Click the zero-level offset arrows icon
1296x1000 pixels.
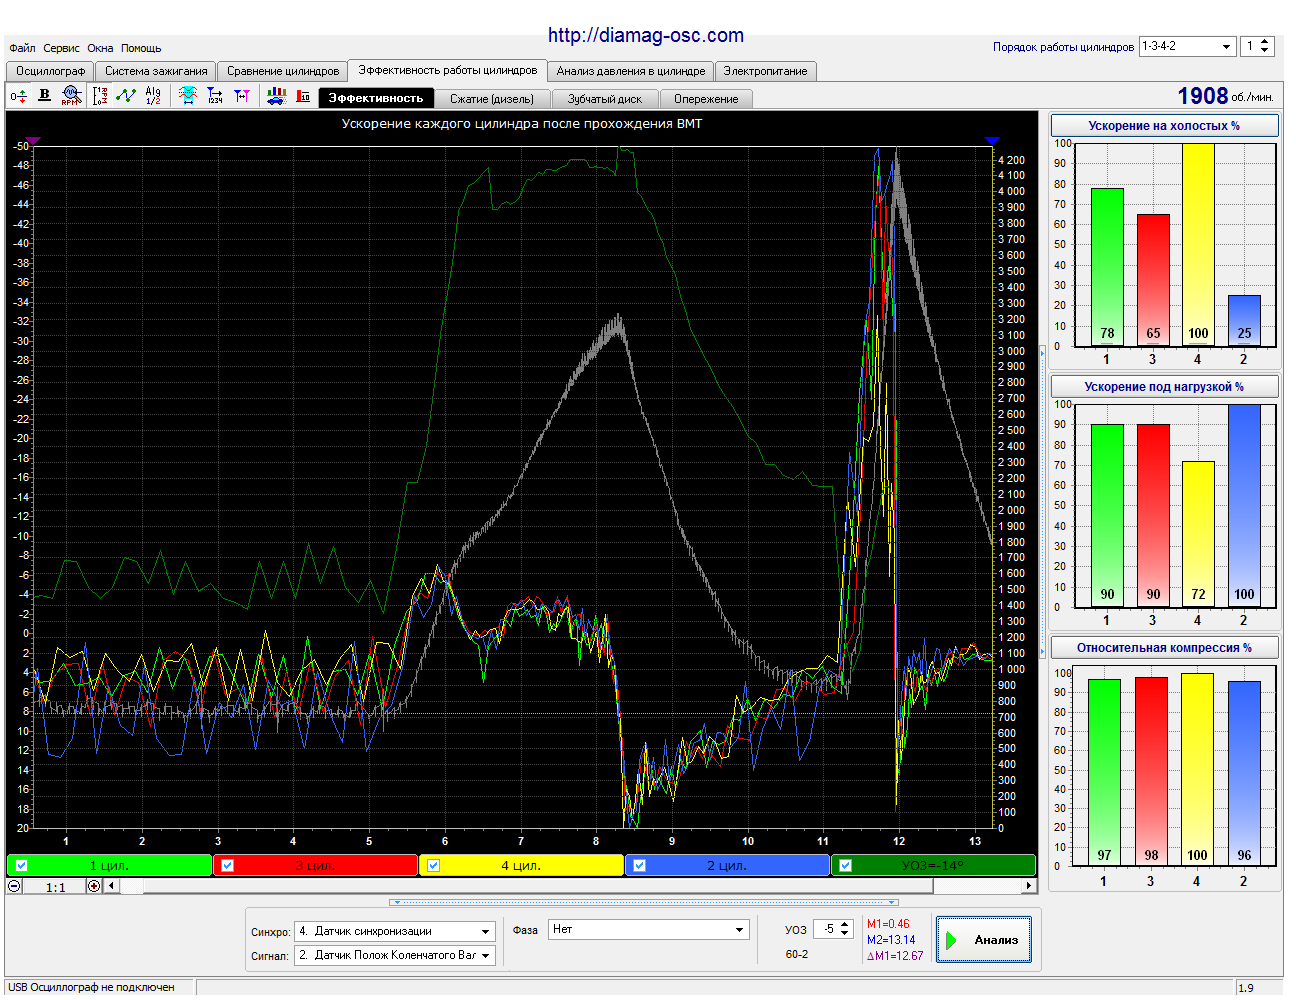click(x=18, y=96)
